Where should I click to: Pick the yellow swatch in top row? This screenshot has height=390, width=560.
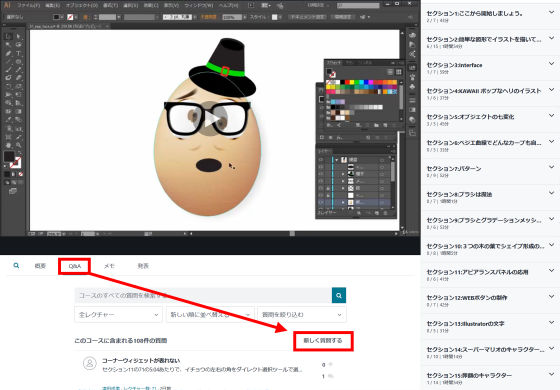351,82
